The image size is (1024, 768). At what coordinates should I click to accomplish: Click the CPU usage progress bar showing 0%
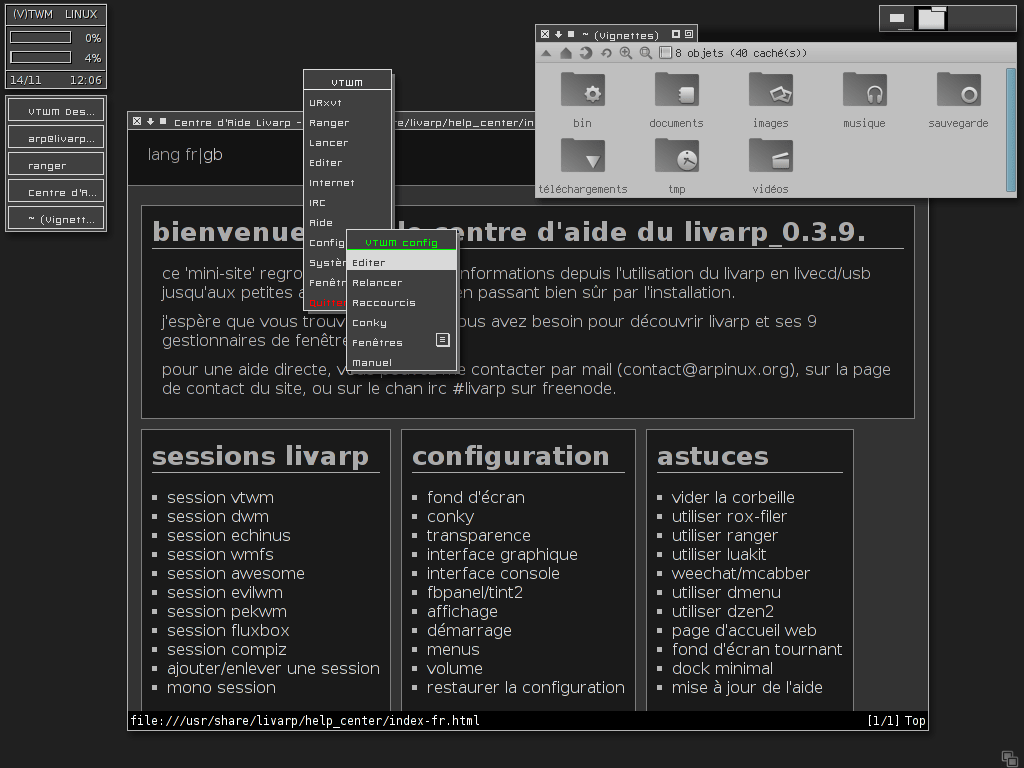(40, 37)
